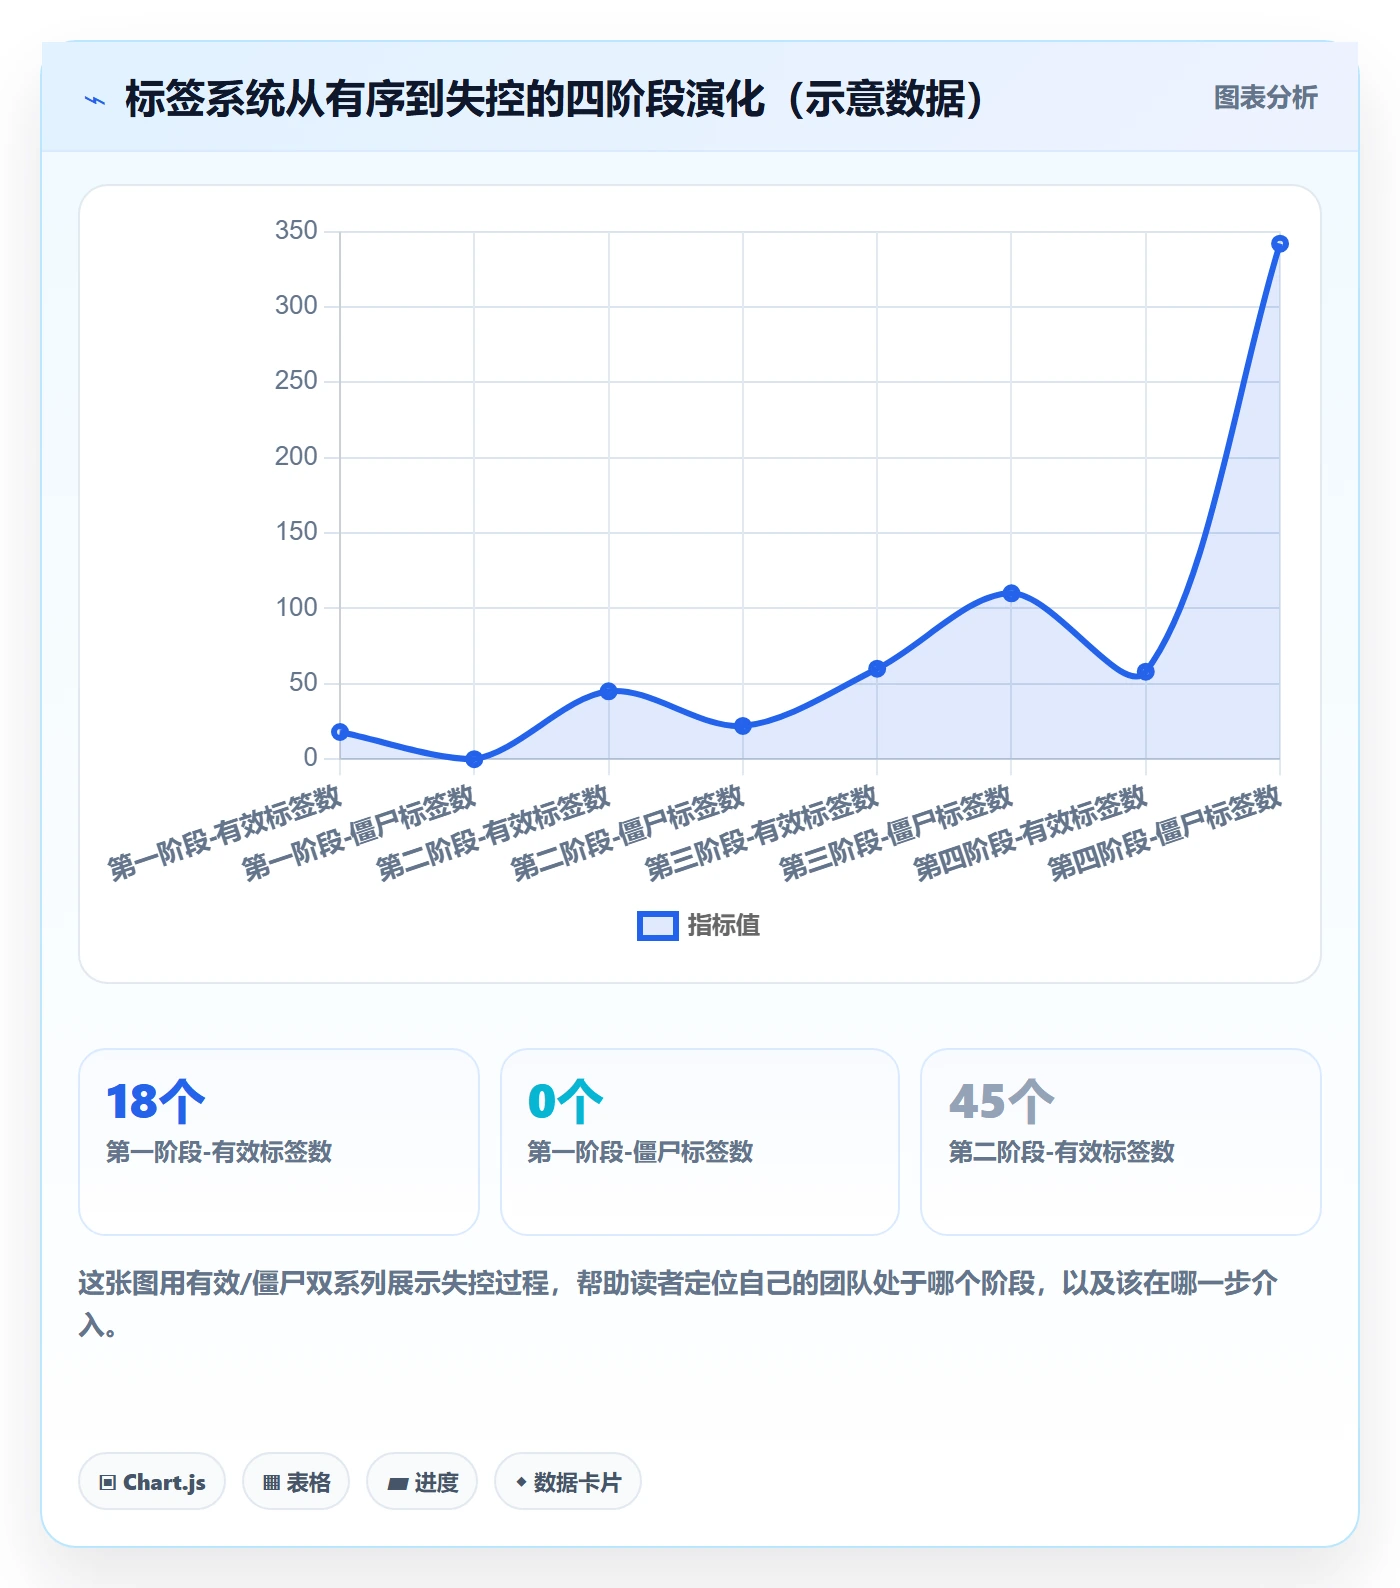1400x1588 pixels.
Task: Click the x-axis label 第一阶段-有效标签数
Action: coord(225,833)
